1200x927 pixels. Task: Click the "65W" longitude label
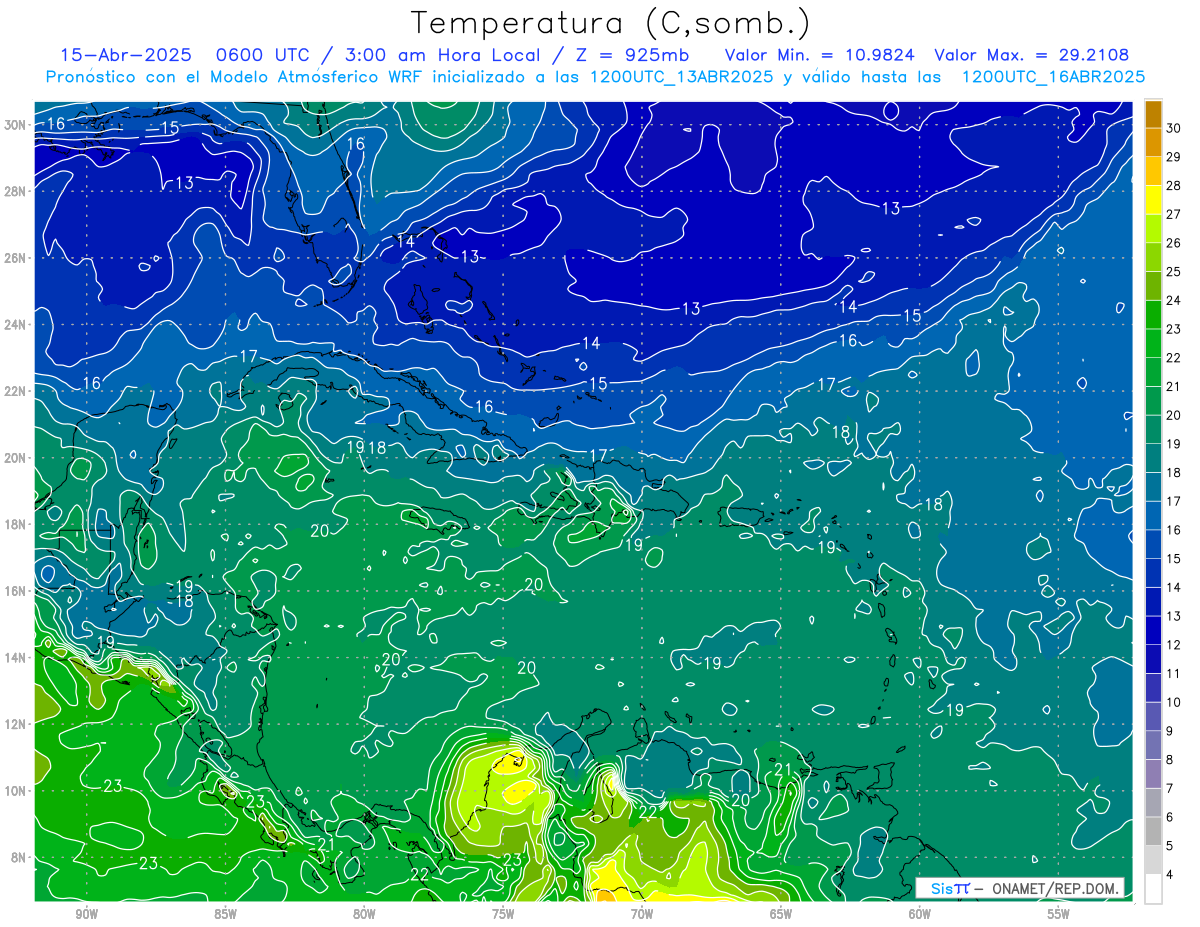point(781,914)
